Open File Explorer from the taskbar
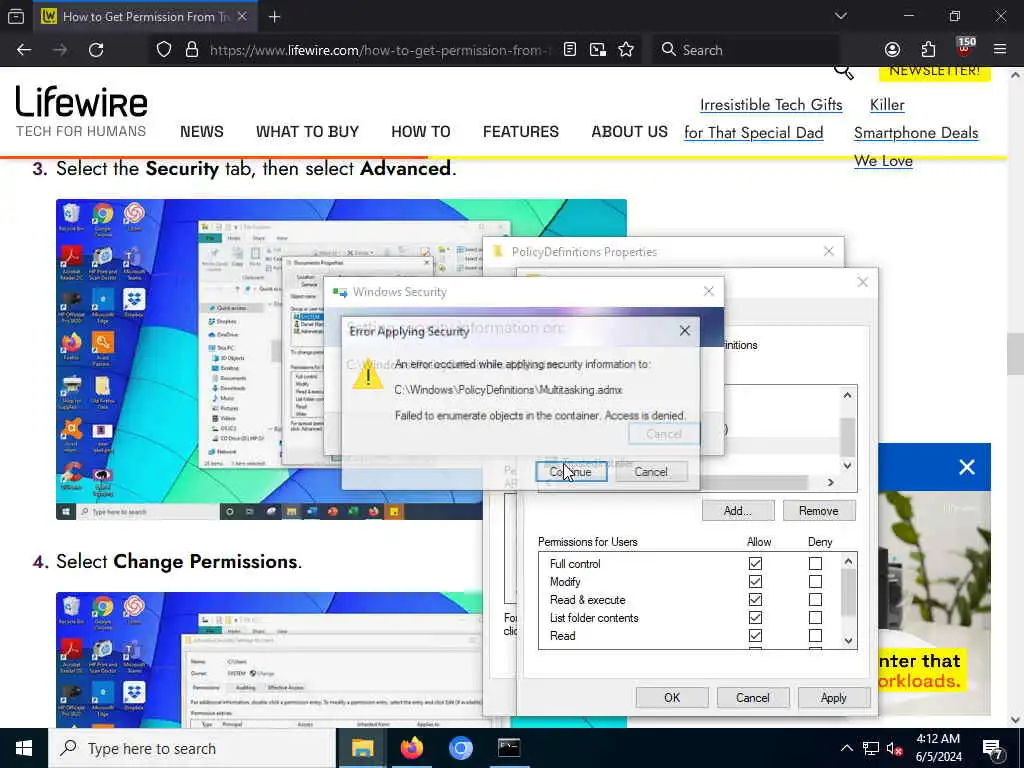The width and height of the screenshot is (1024, 768). [x=362, y=748]
